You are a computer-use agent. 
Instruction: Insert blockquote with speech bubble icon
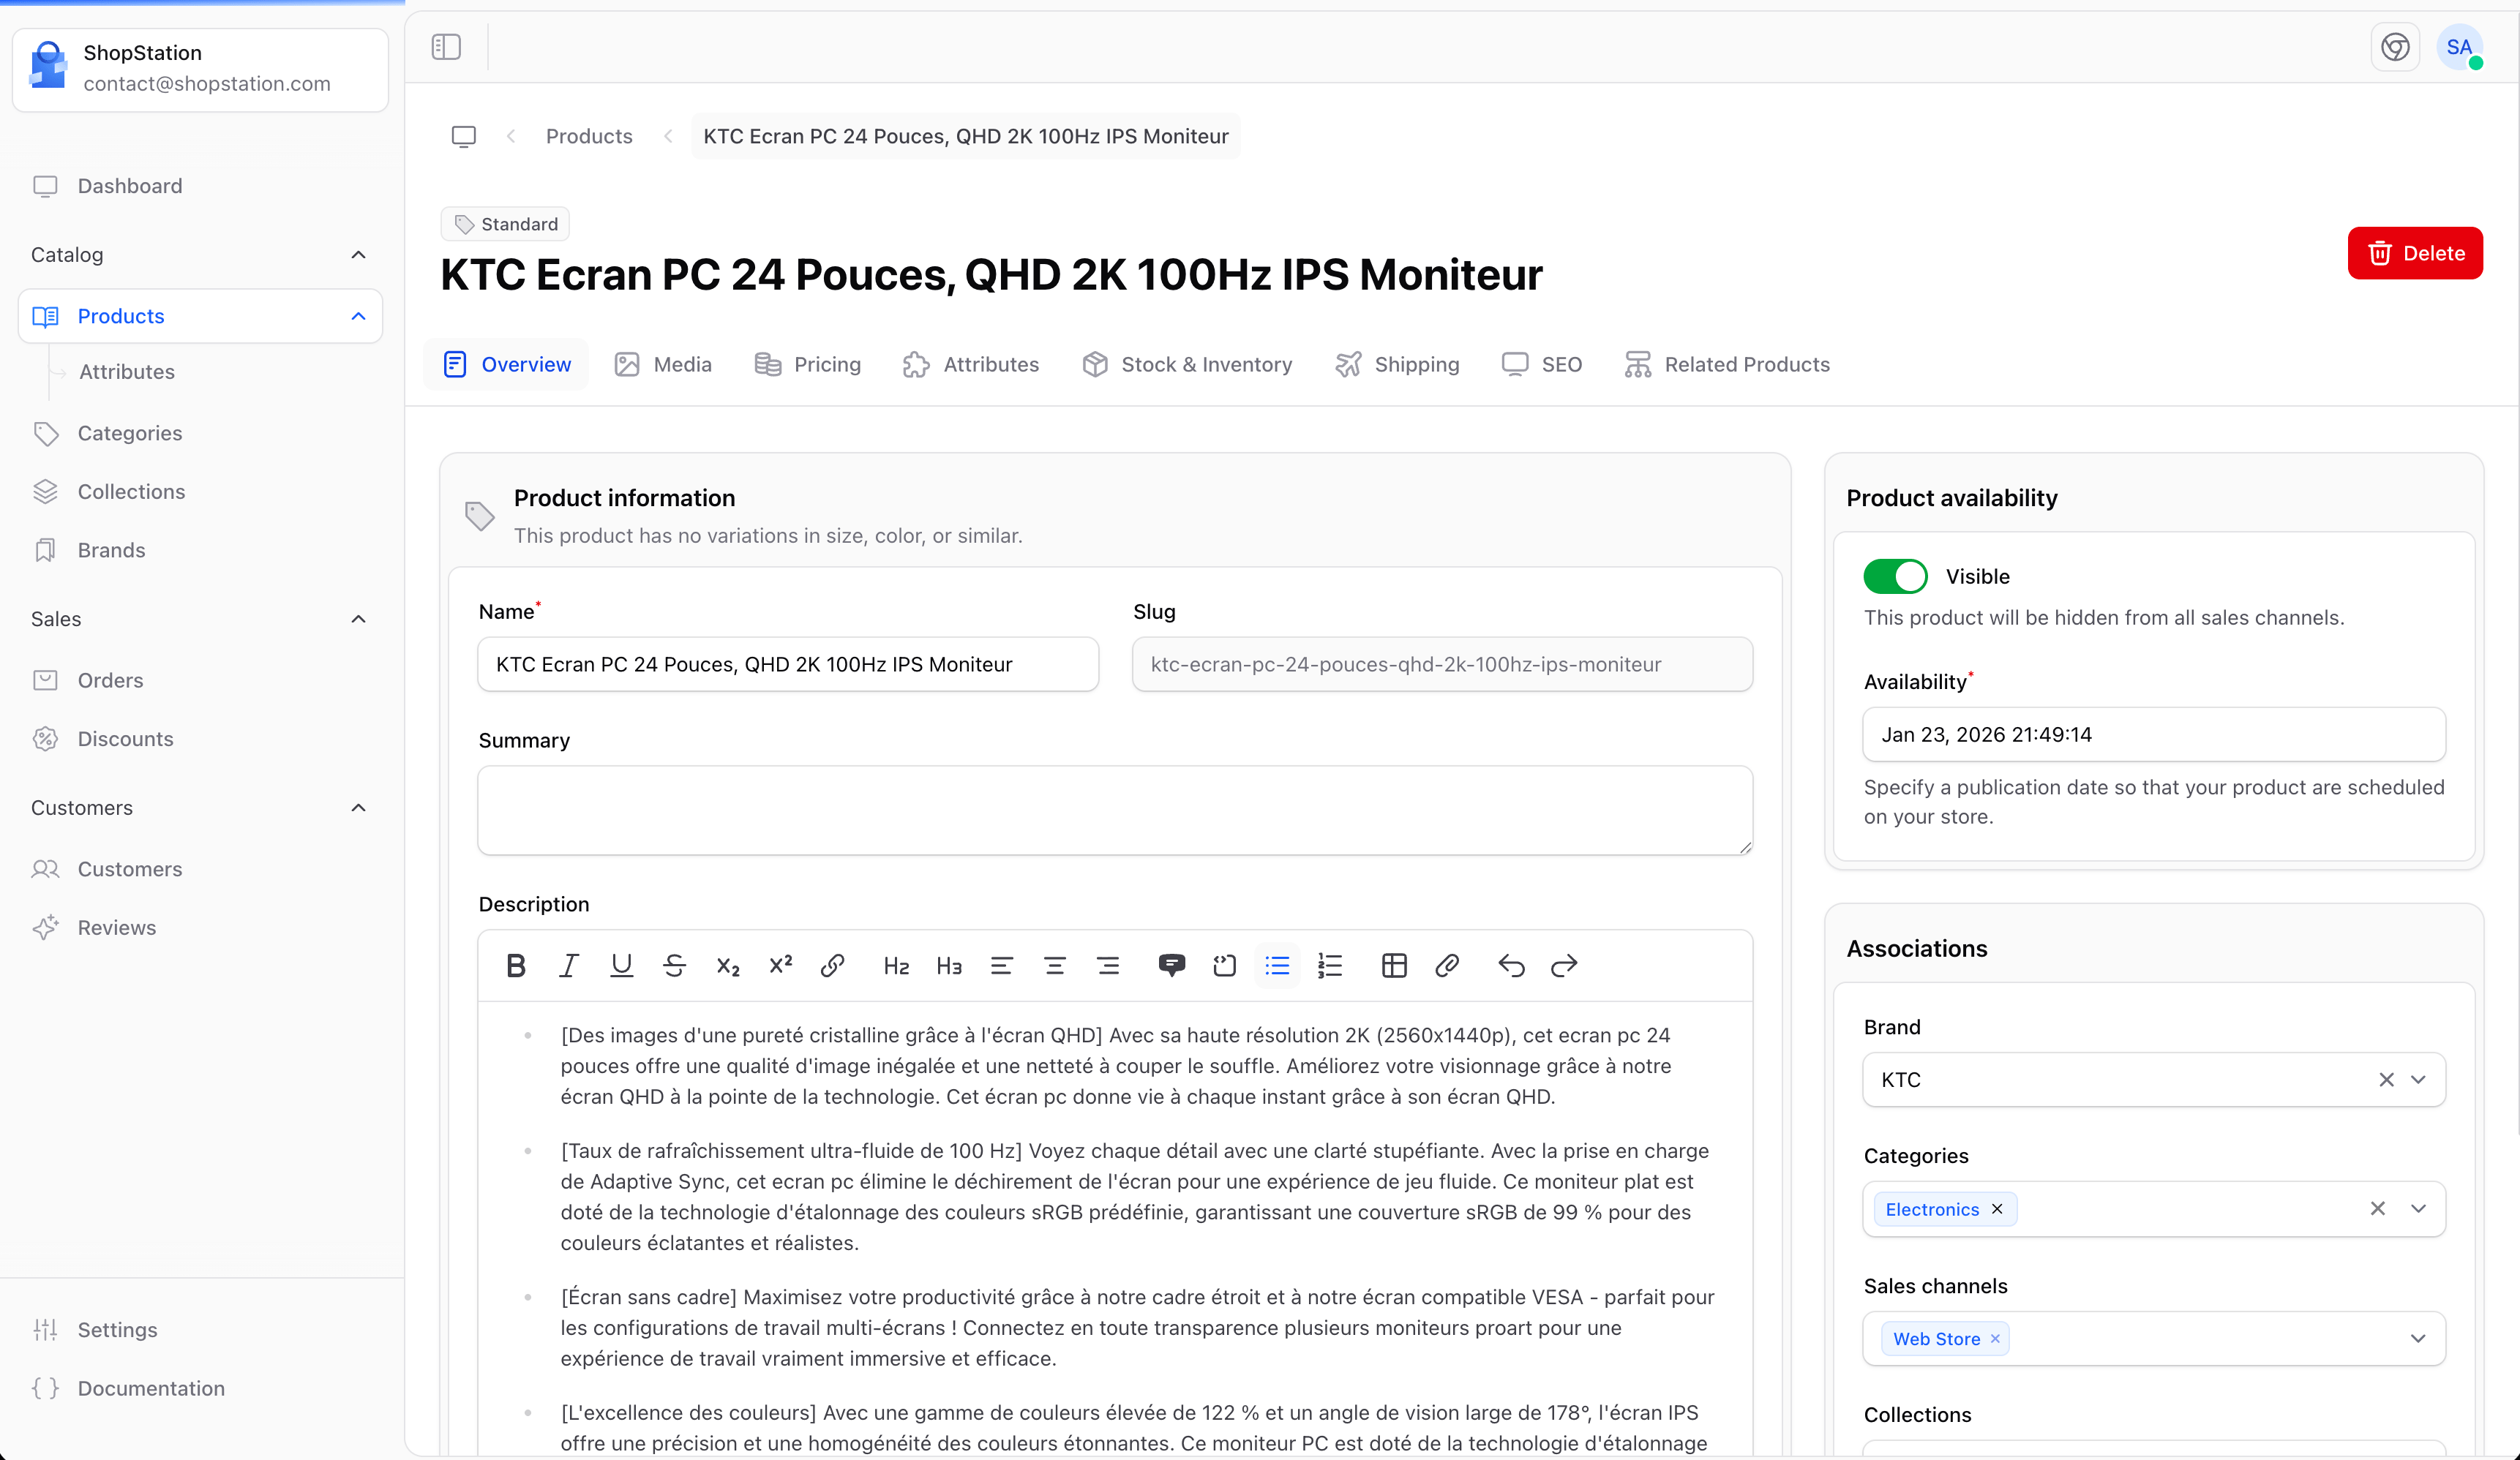pyautogui.click(x=1172, y=965)
